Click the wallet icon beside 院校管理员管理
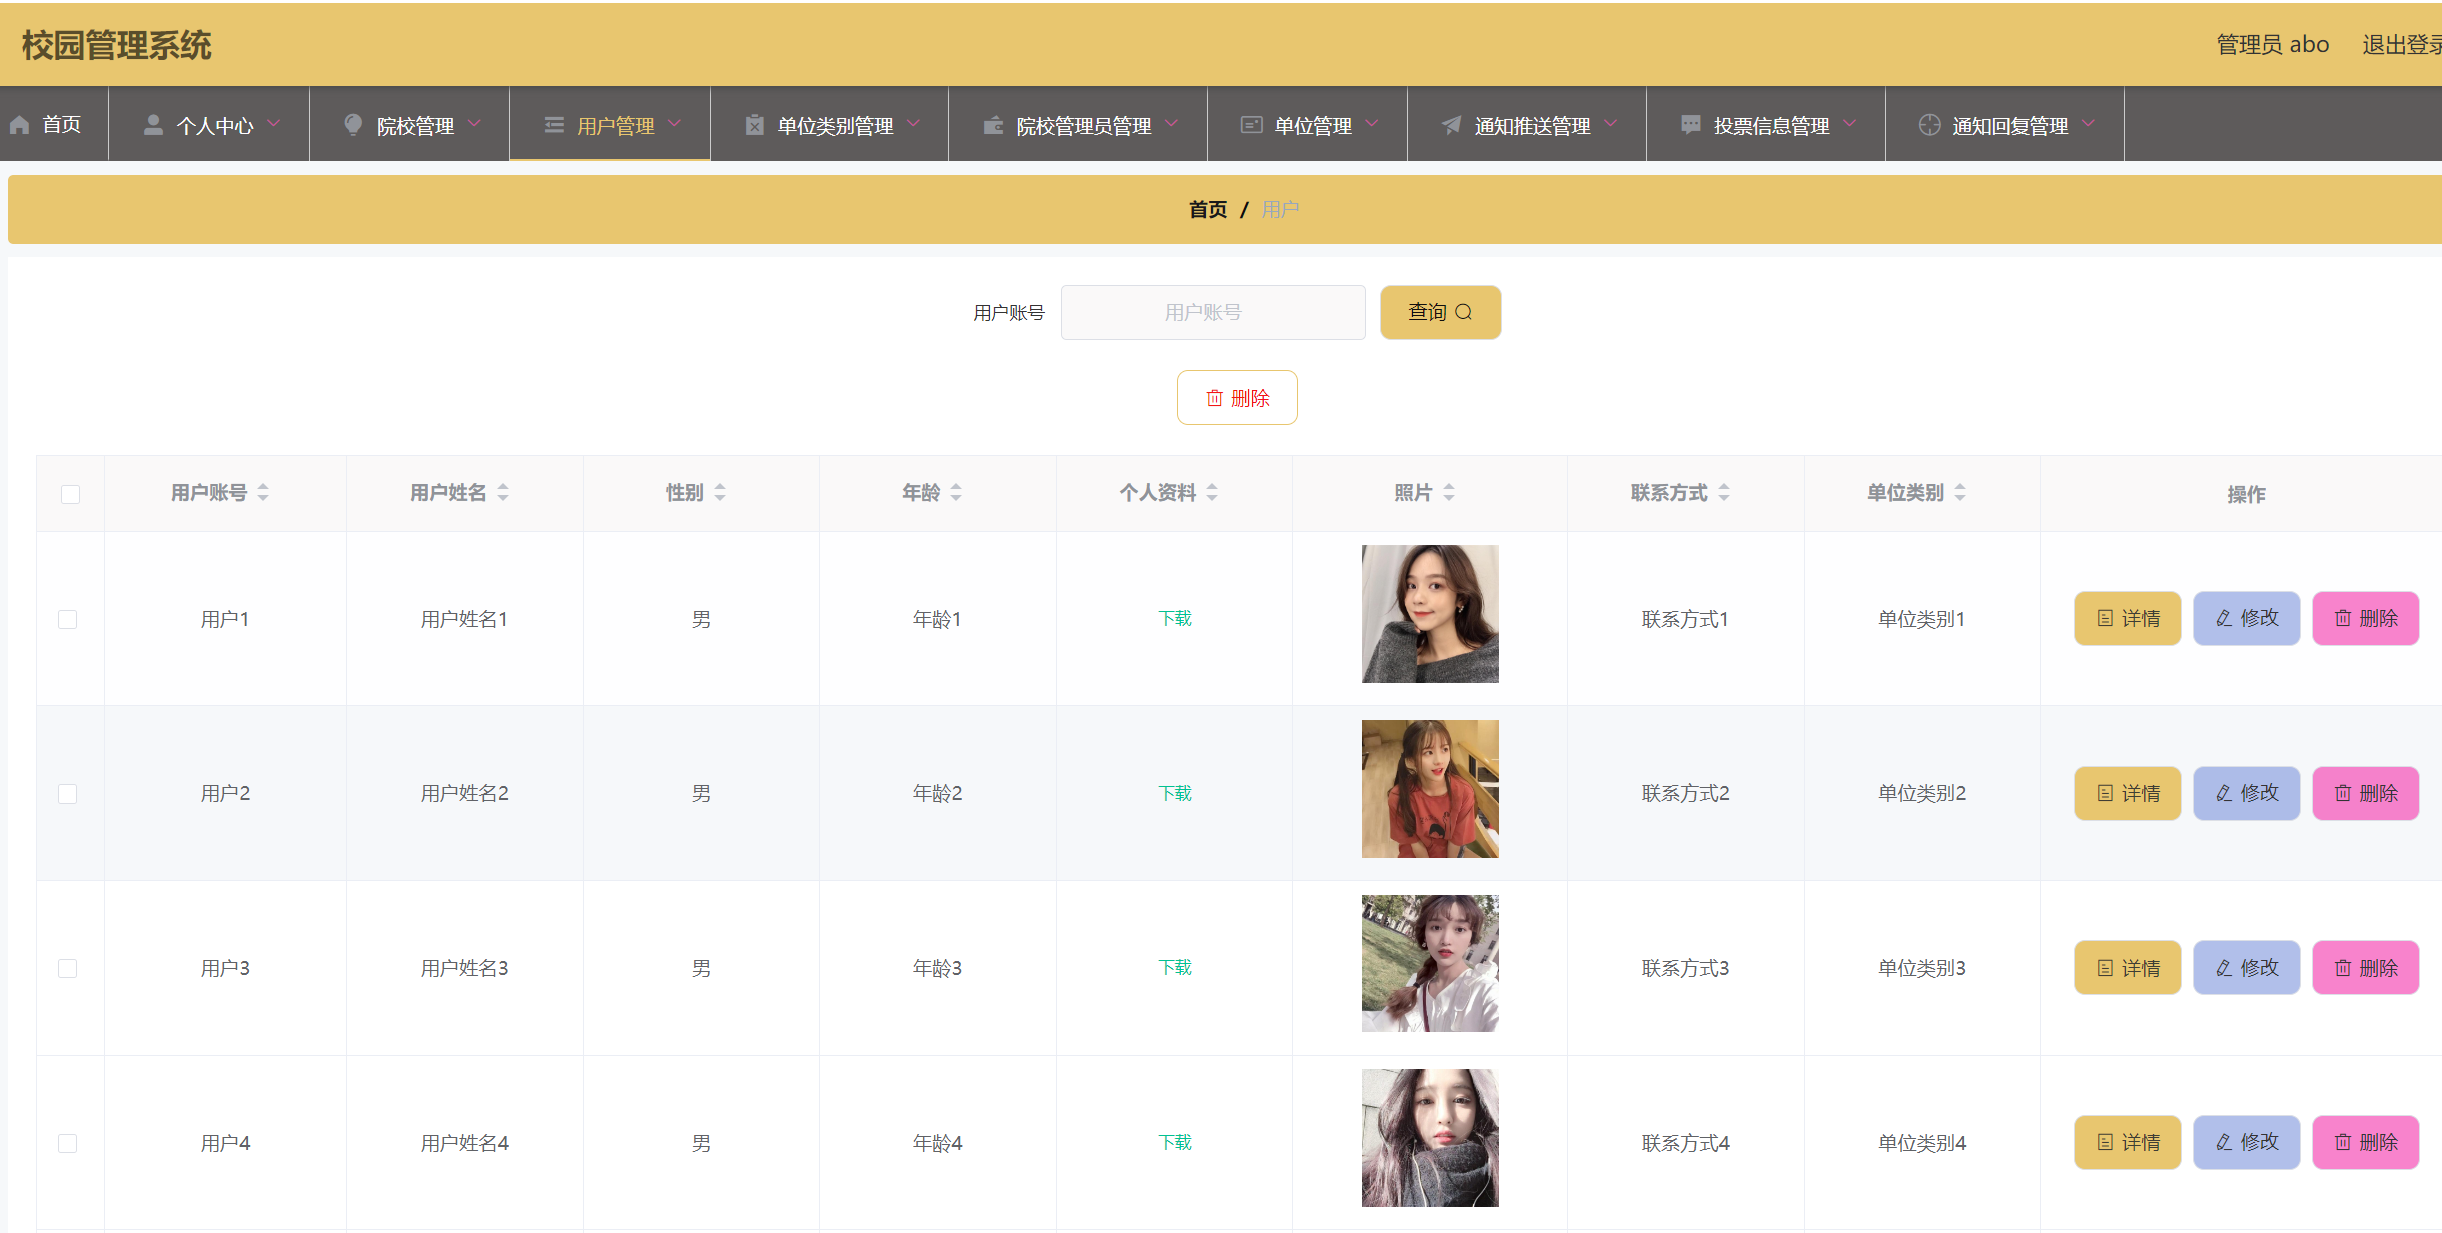The width and height of the screenshot is (2442, 1233). [993, 125]
